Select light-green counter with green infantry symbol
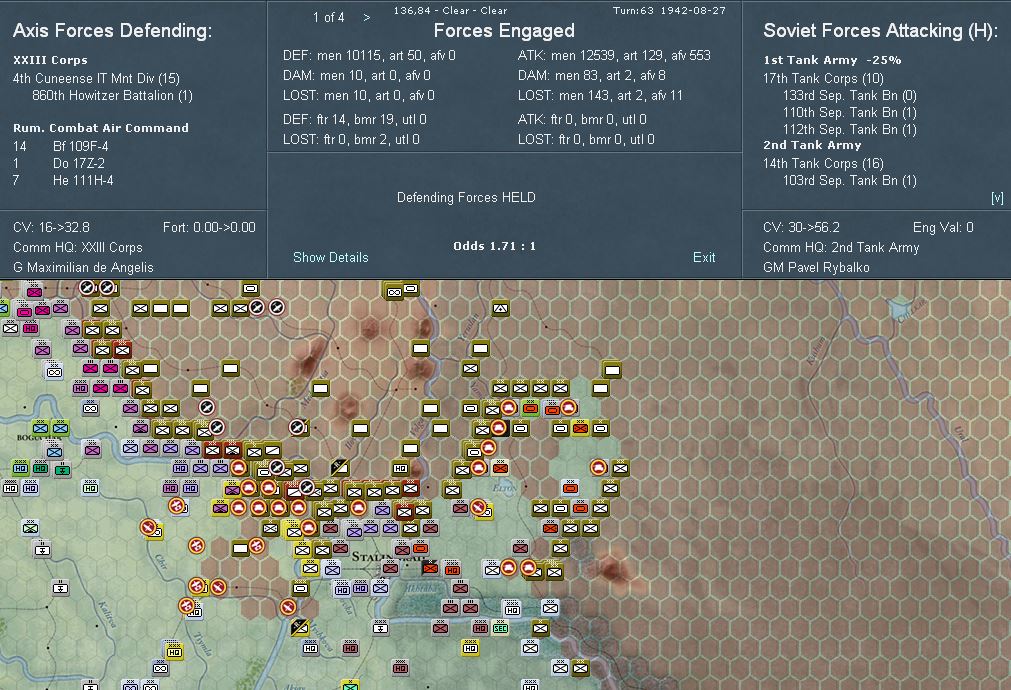The height and width of the screenshot is (690, 1011). pyautogui.click(x=30, y=527)
